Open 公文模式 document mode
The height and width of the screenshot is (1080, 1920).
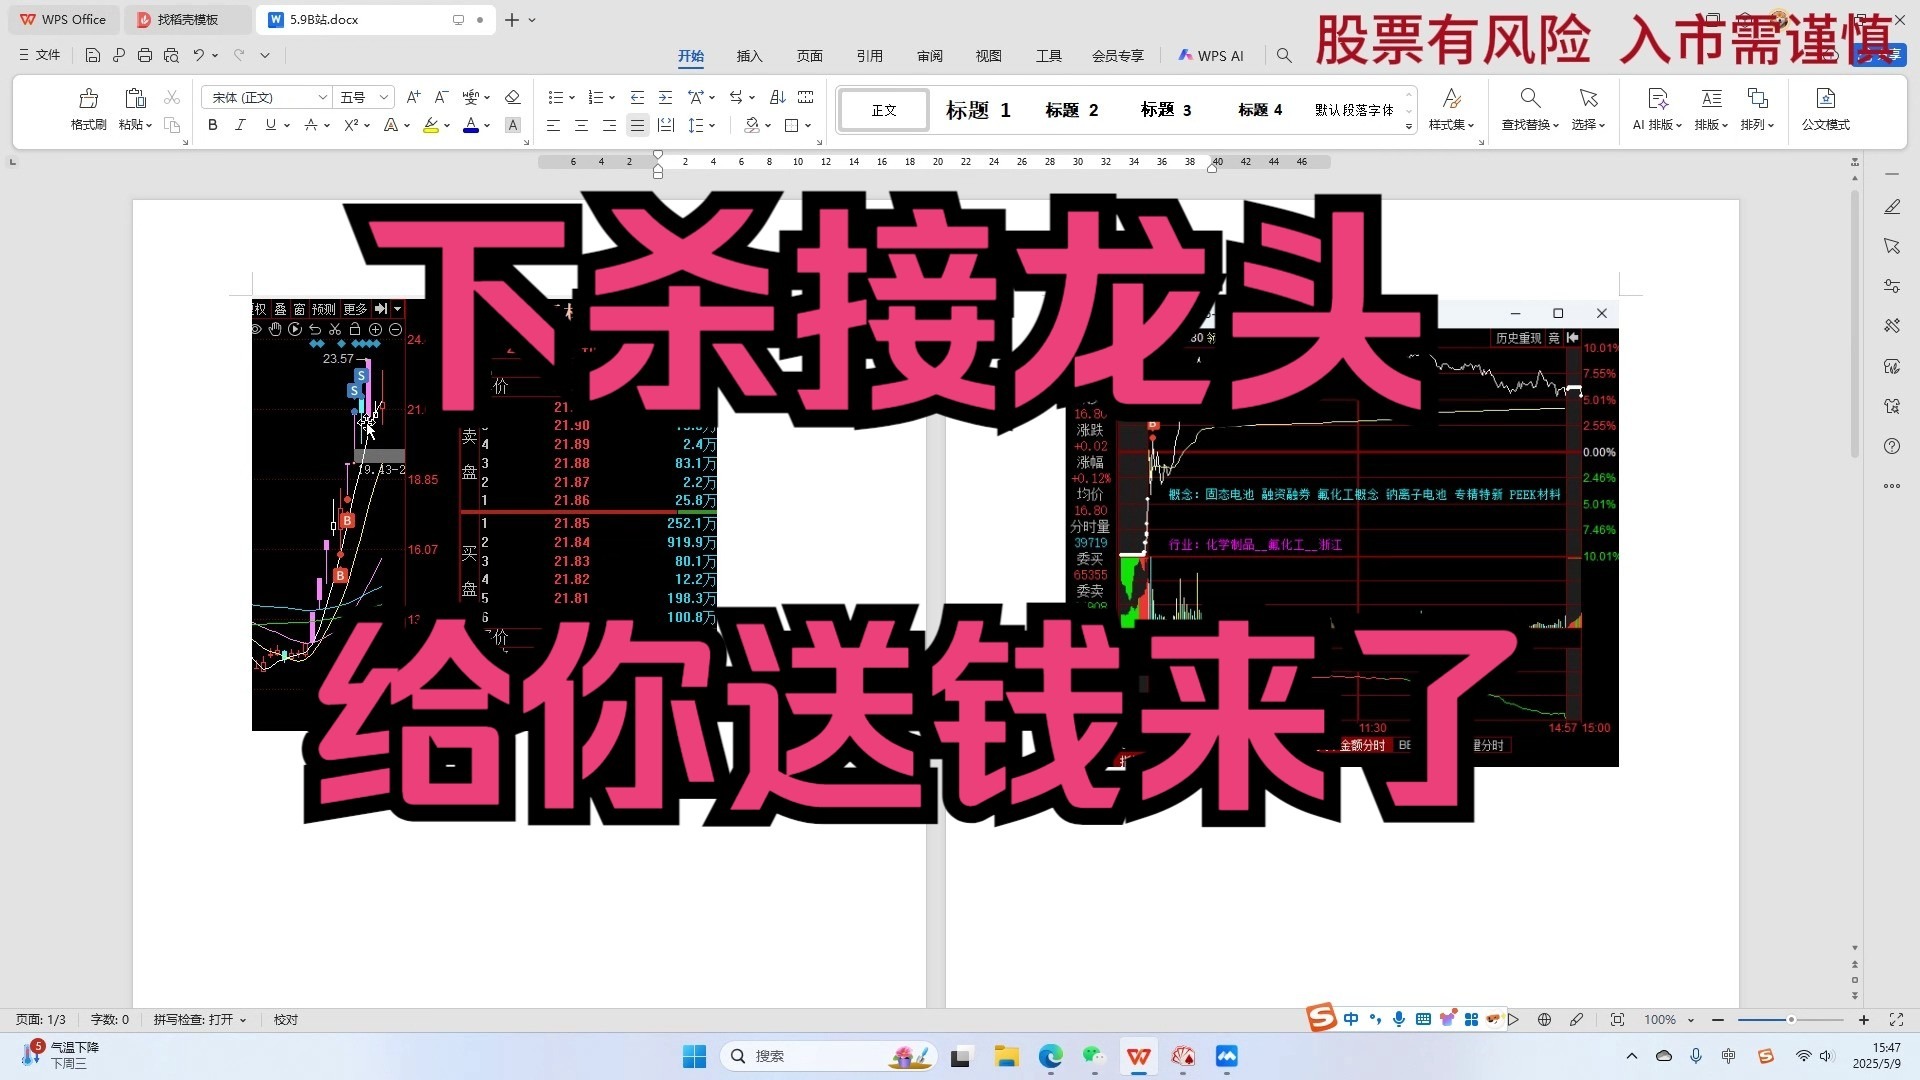click(x=1826, y=109)
